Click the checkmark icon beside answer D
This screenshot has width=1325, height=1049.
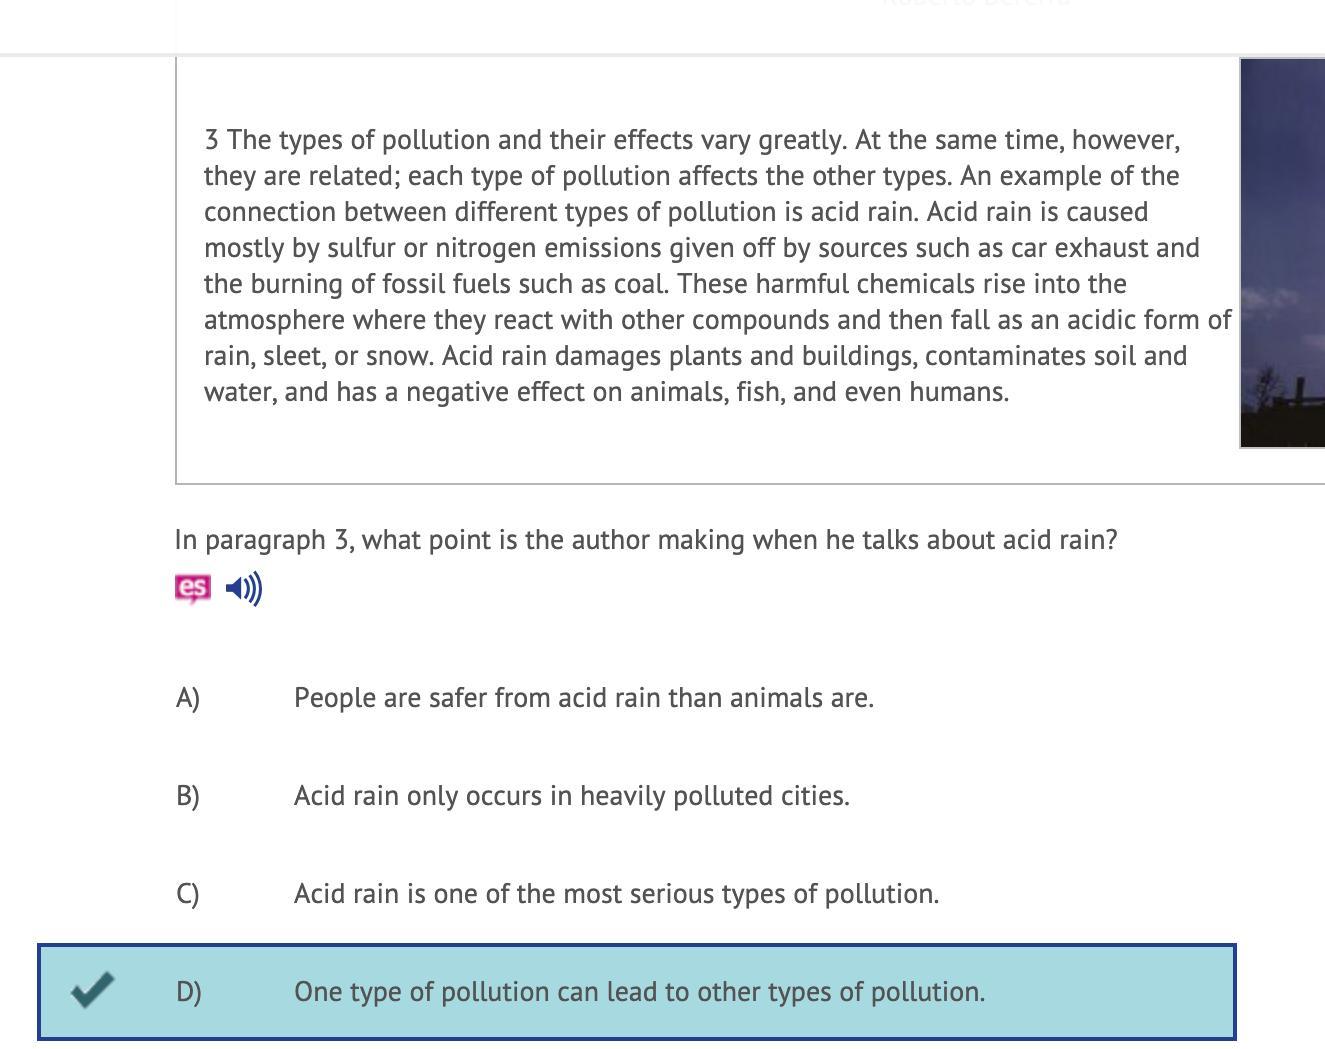93,990
